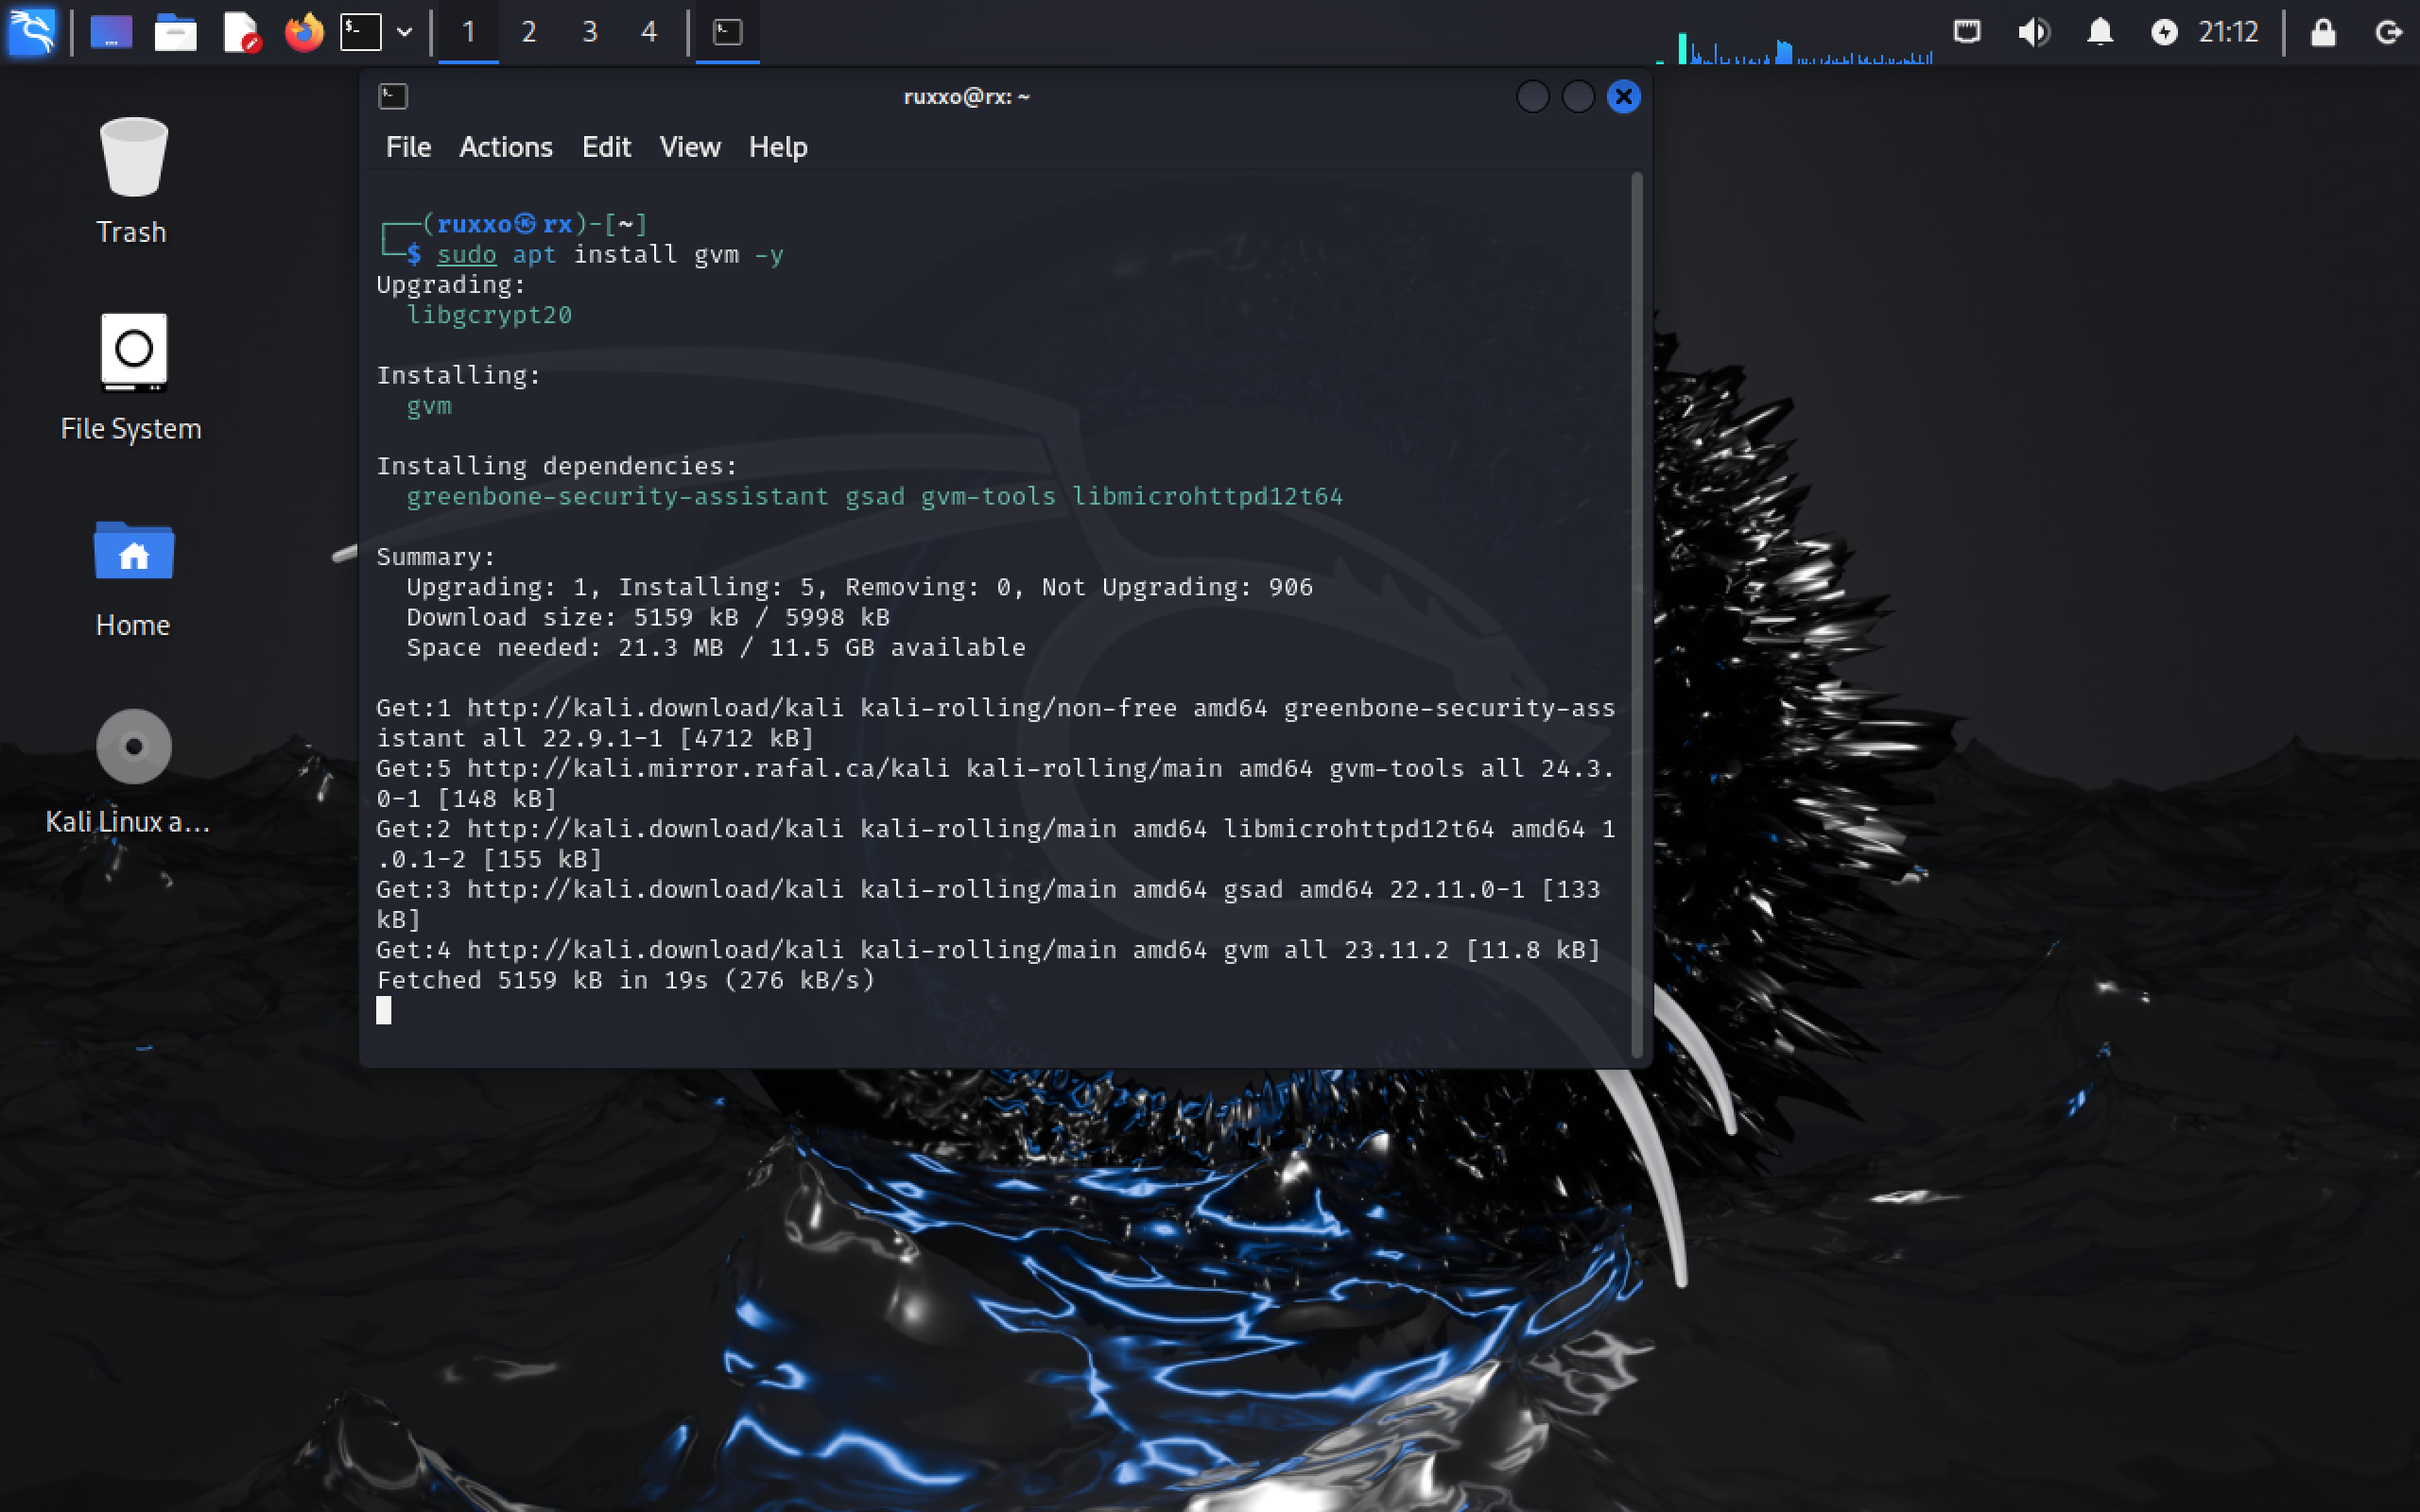Screen dimensions: 2420x1512
Task: Click the 'Installing dependencies:' heading
Action: tap(557, 466)
